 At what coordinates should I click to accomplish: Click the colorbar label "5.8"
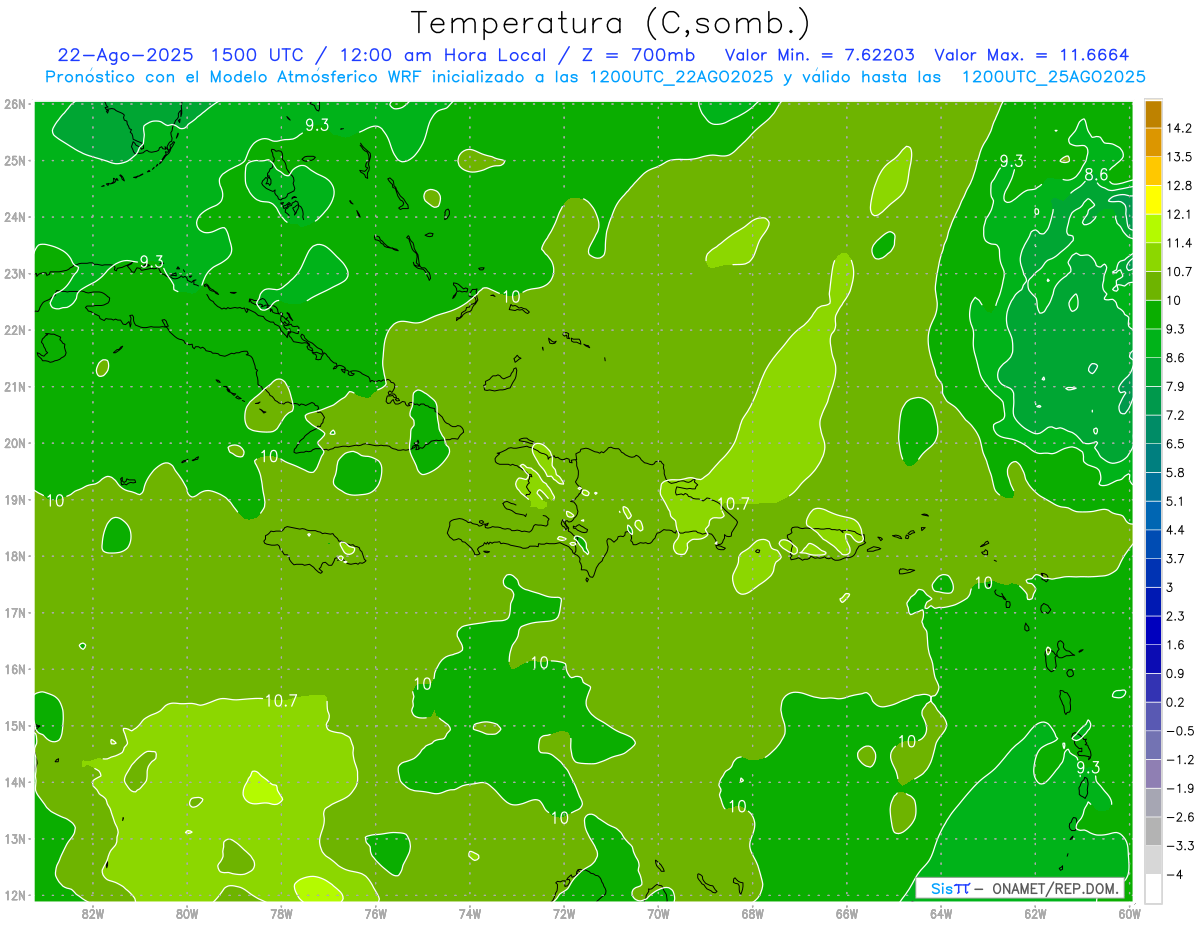coord(1176,472)
